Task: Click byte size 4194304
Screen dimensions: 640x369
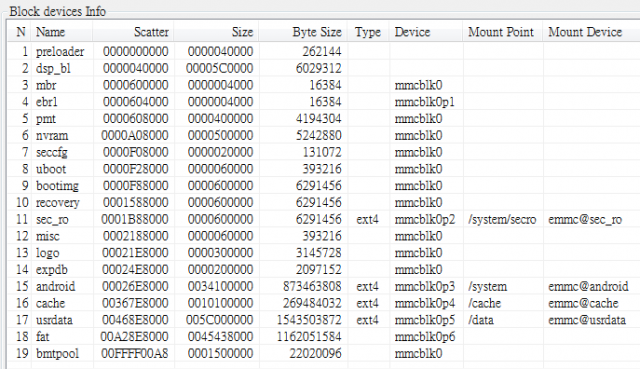Action: (318, 118)
